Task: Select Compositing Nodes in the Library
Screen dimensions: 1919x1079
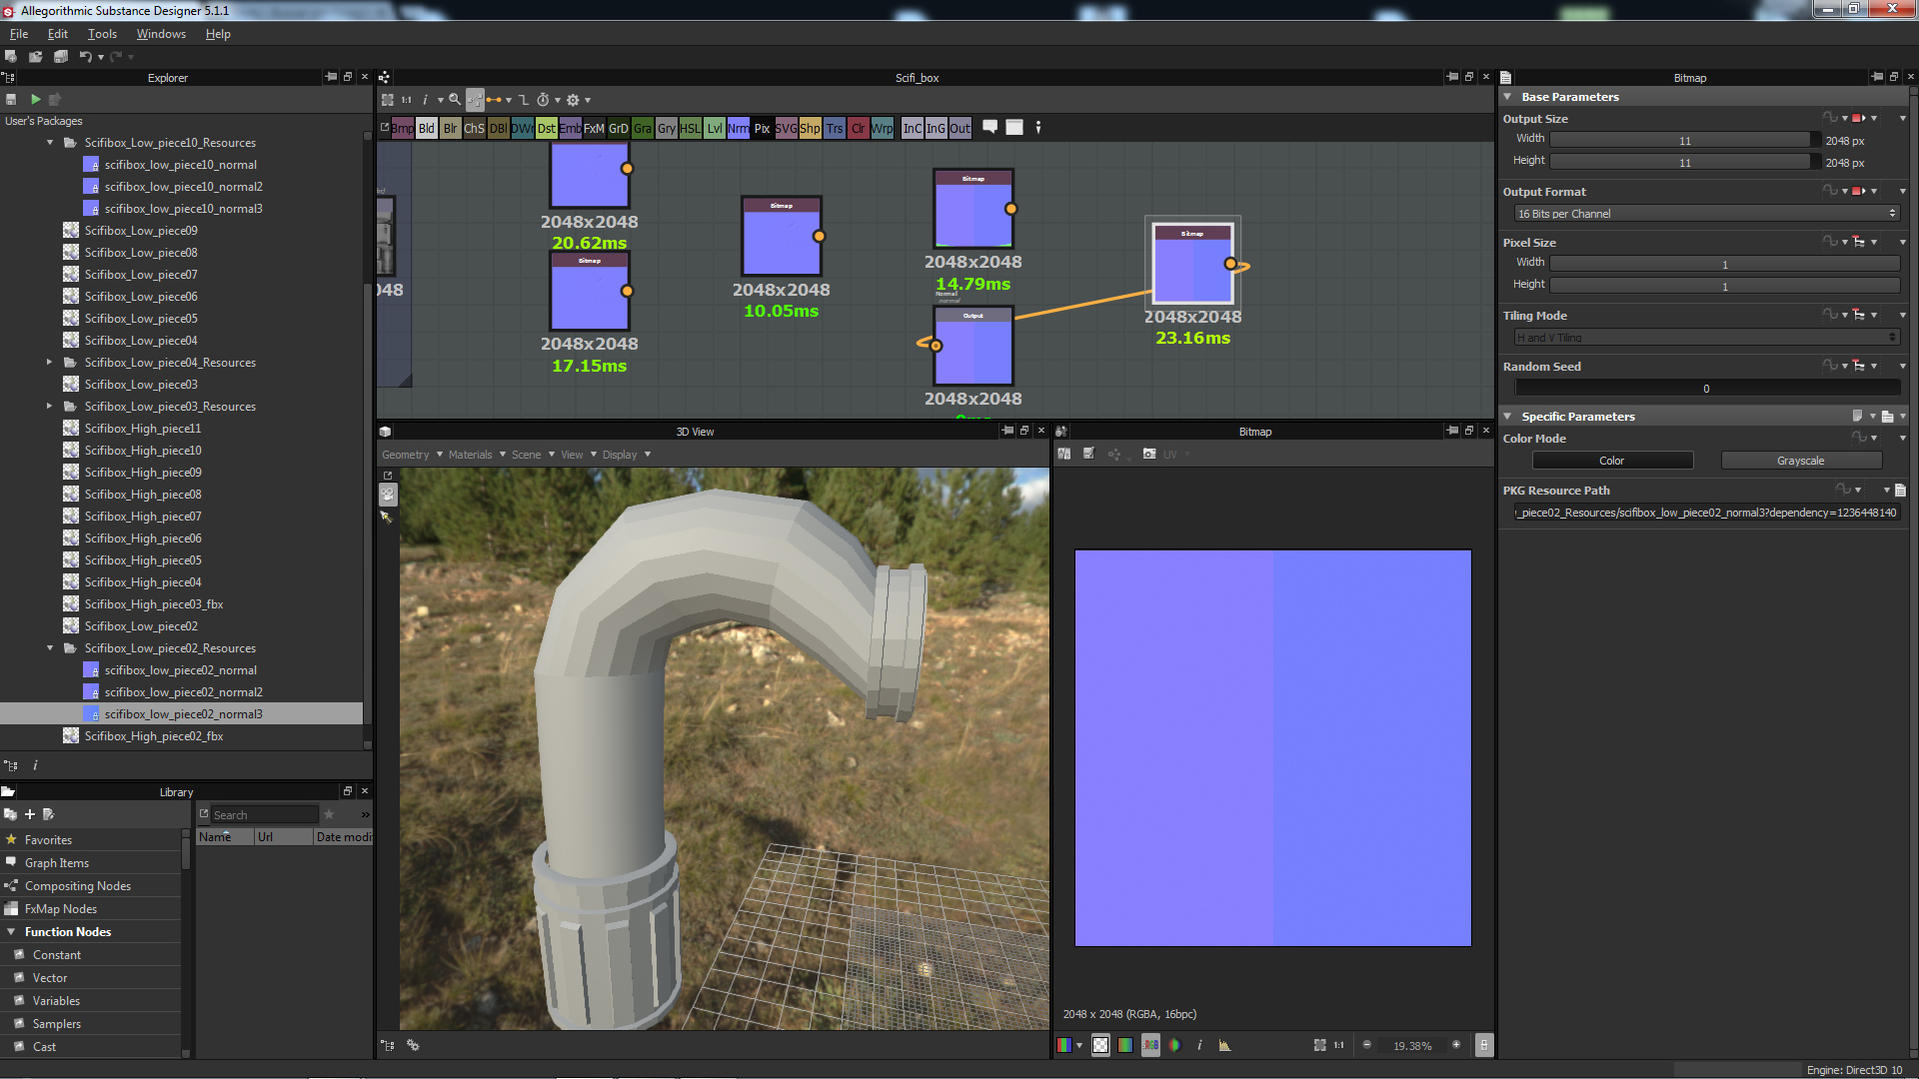Action: pyautogui.click(x=78, y=886)
